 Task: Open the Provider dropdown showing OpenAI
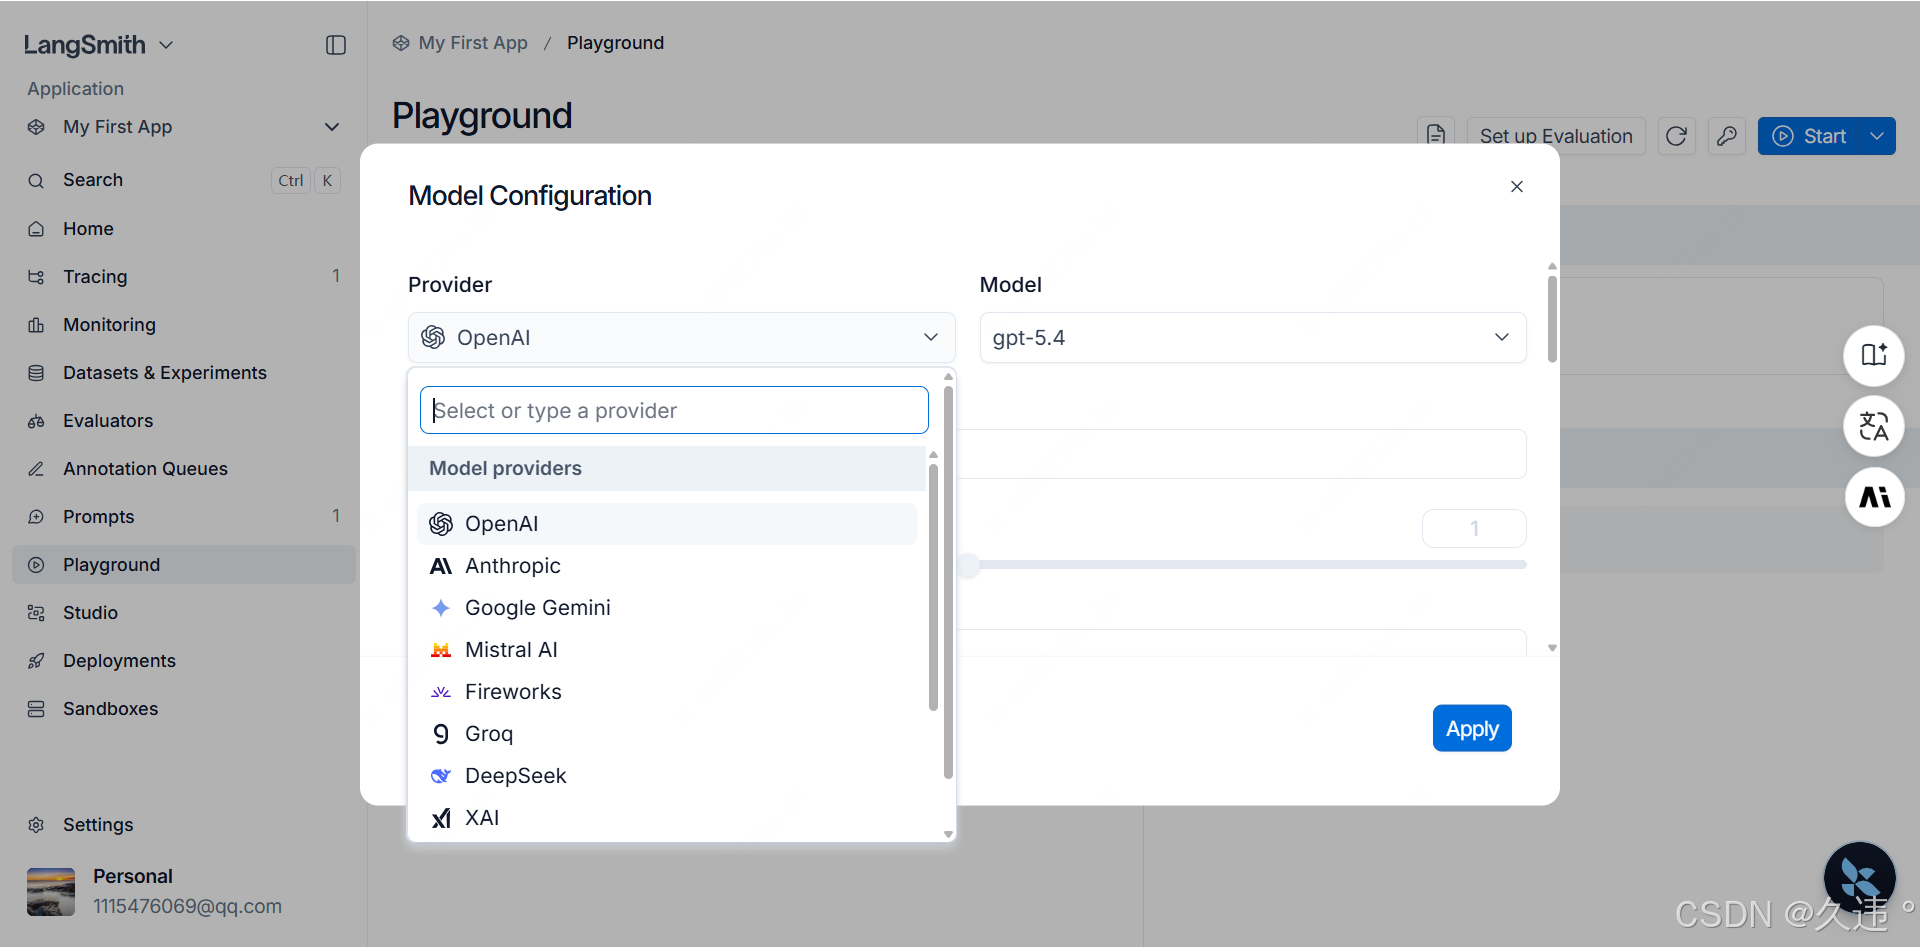(x=681, y=338)
